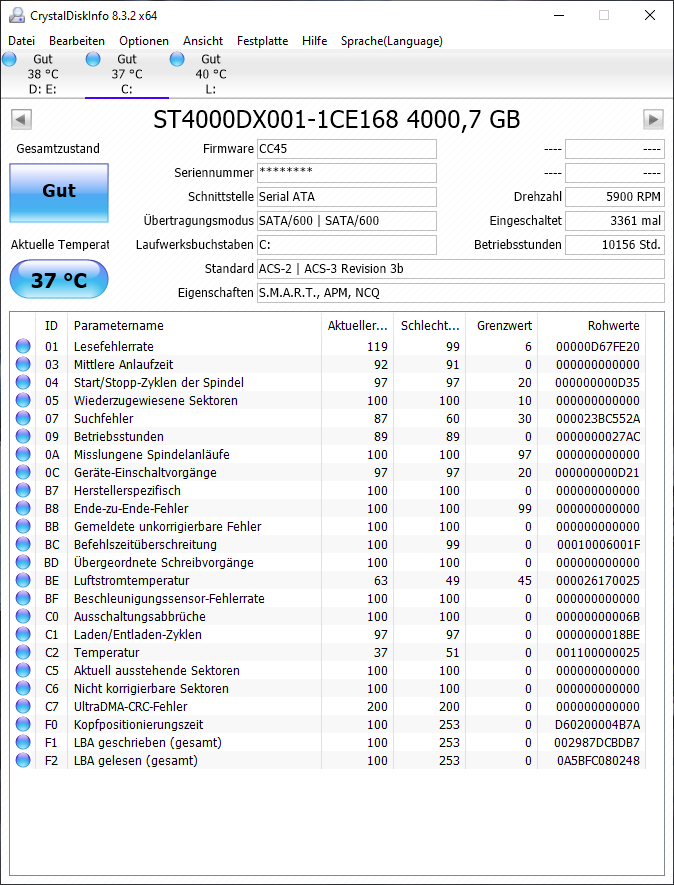The image size is (674, 885).
Task: Click the ID column header
Action: point(51,326)
